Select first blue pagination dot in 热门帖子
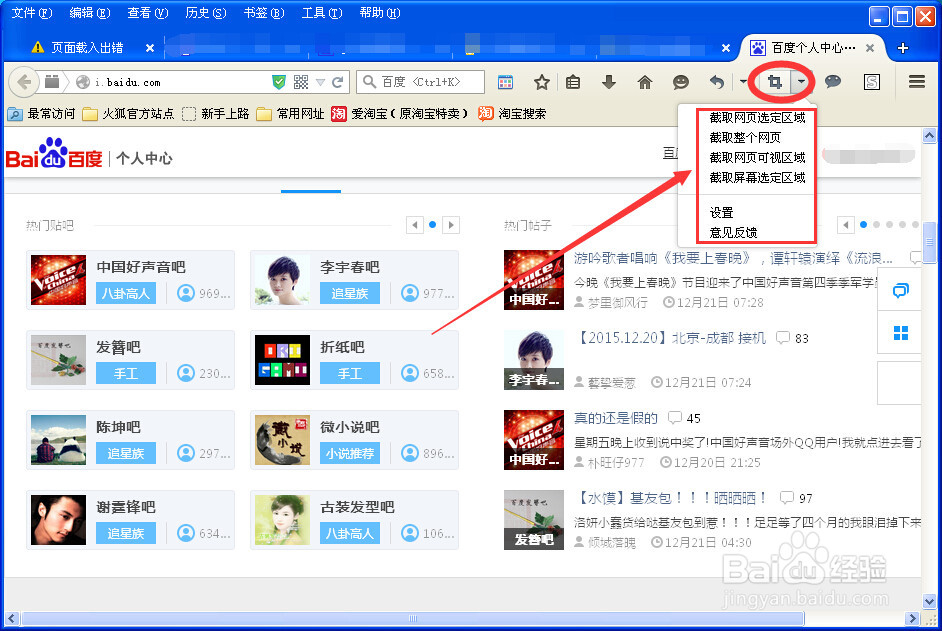 point(863,225)
